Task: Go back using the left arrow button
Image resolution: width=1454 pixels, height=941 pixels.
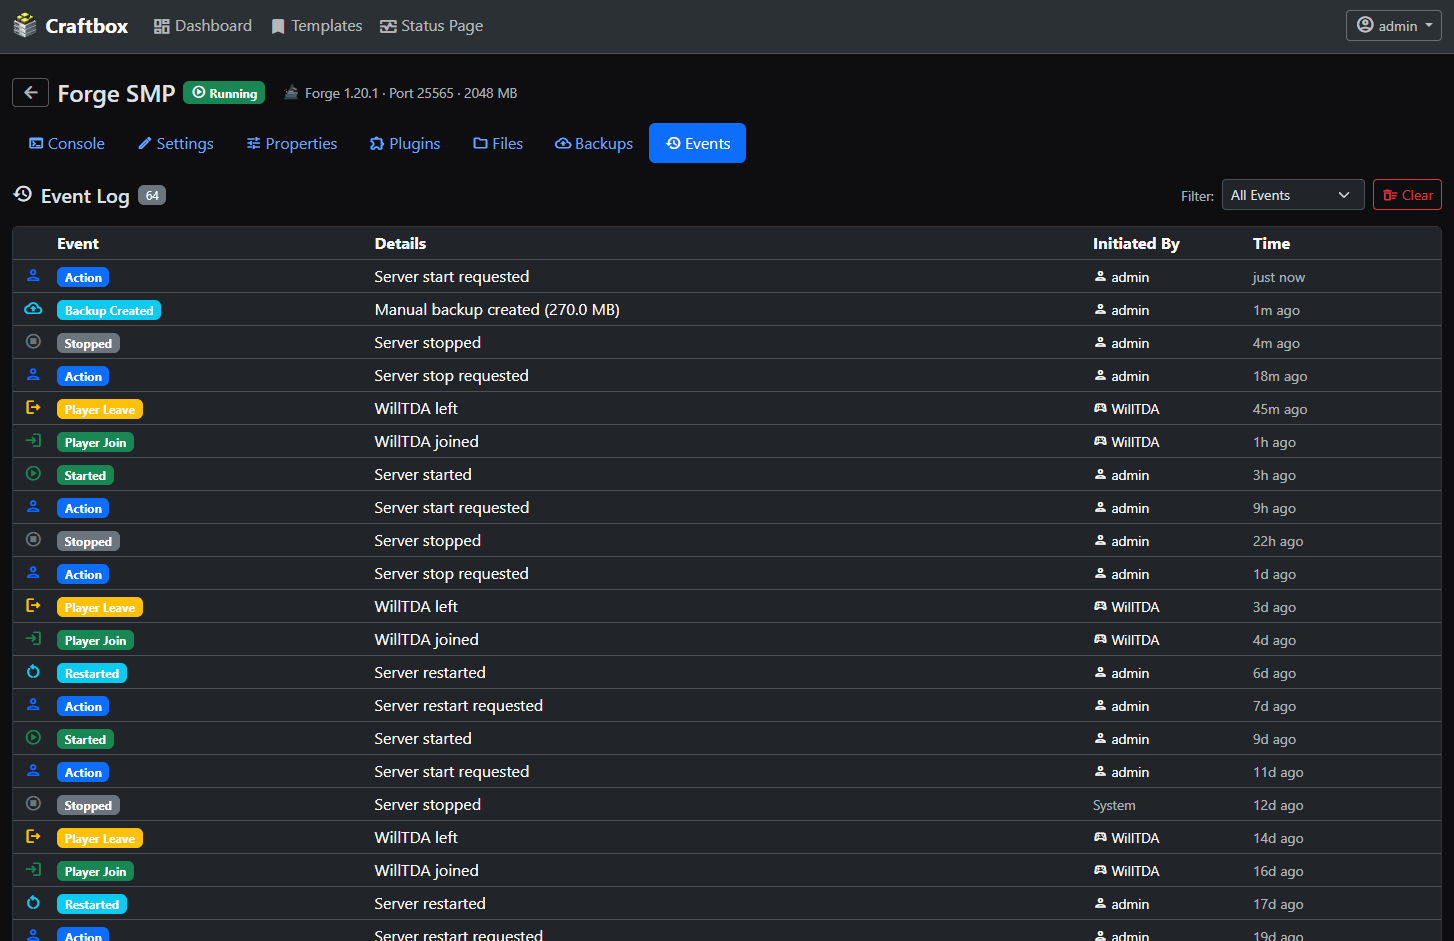Action: coord(31,93)
